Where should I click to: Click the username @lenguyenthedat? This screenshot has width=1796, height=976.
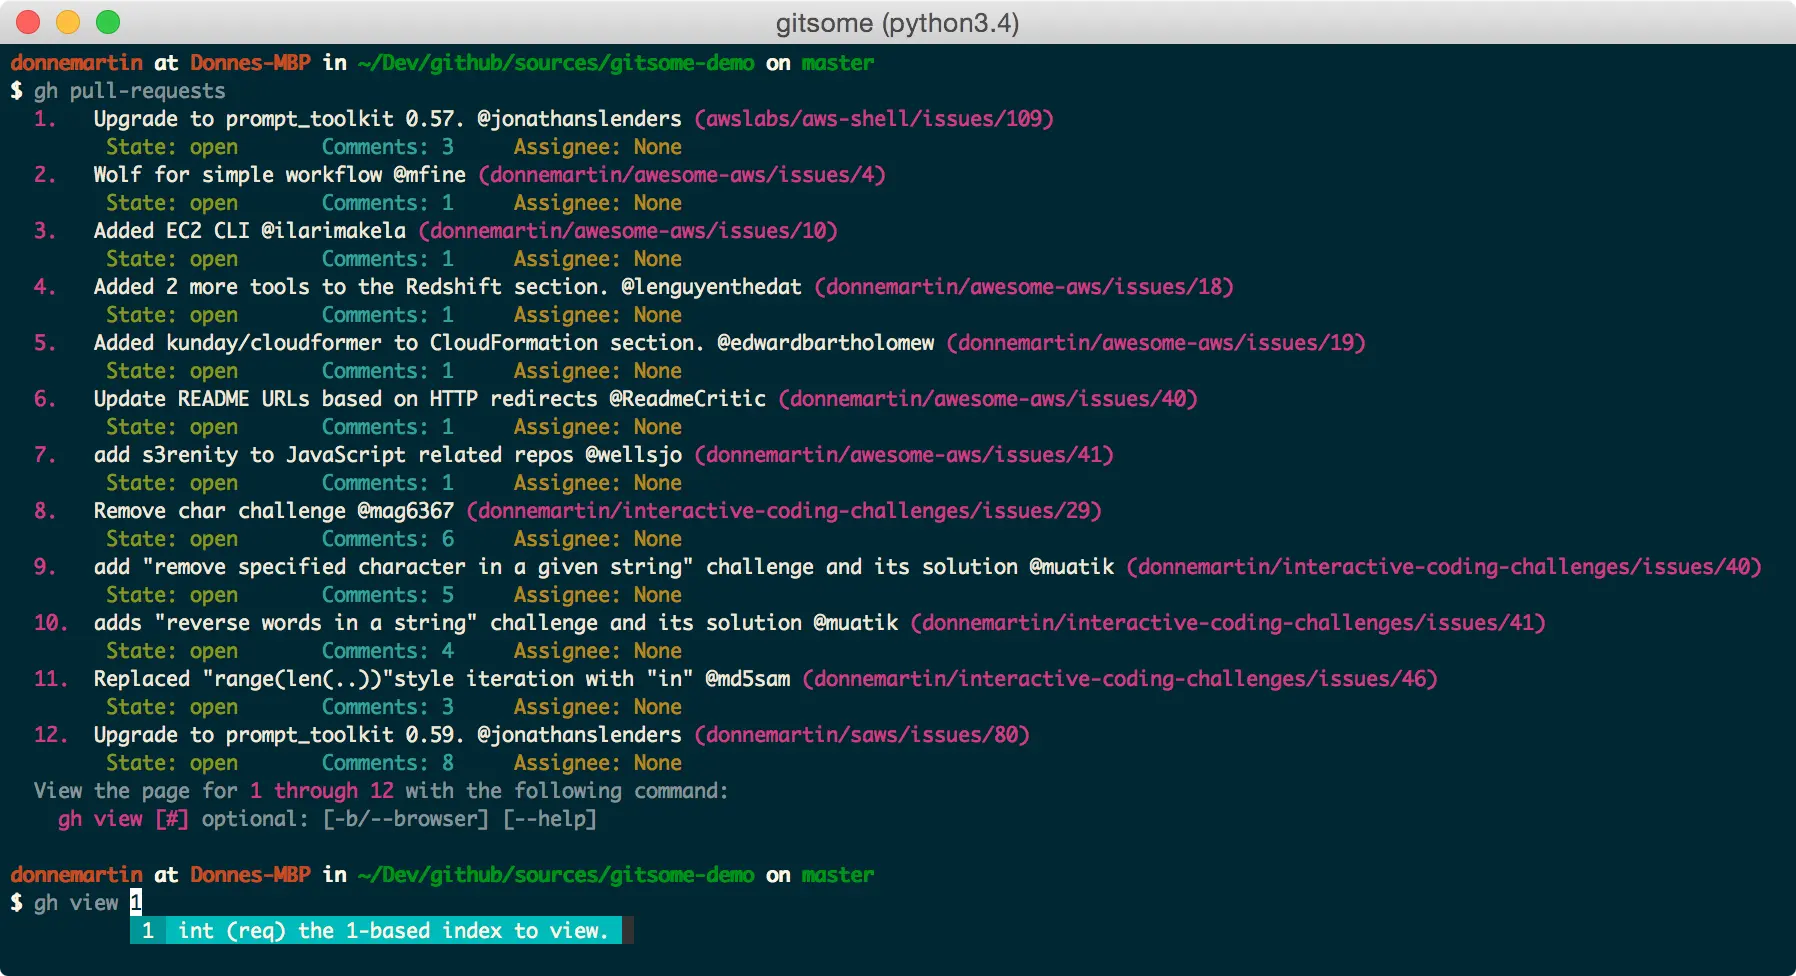[712, 287]
